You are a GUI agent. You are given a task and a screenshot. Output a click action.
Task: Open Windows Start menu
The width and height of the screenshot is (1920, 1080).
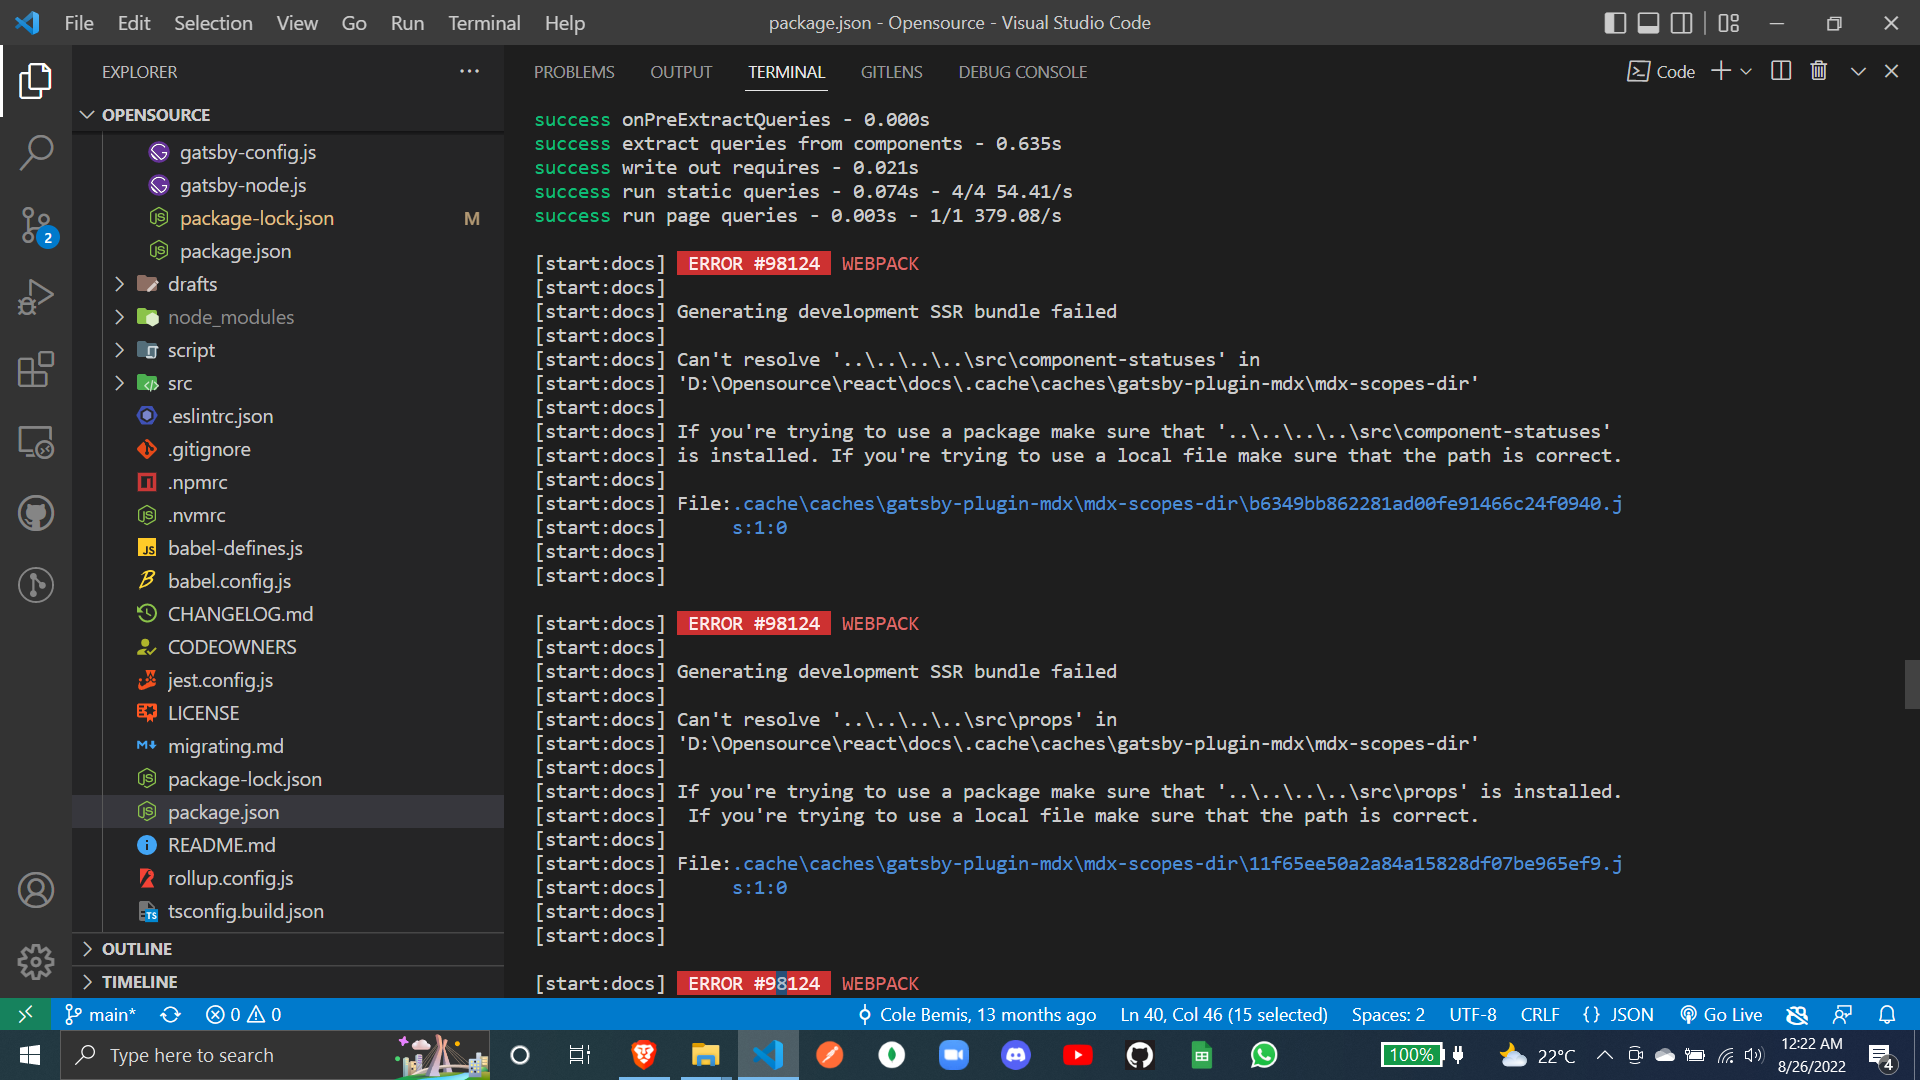(x=30, y=1055)
